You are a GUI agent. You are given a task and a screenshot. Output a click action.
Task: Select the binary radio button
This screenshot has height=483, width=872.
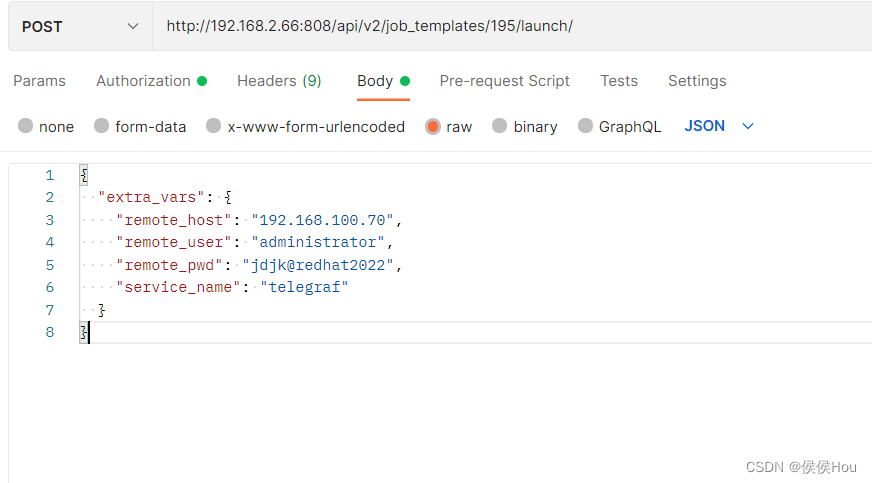click(x=499, y=126)
